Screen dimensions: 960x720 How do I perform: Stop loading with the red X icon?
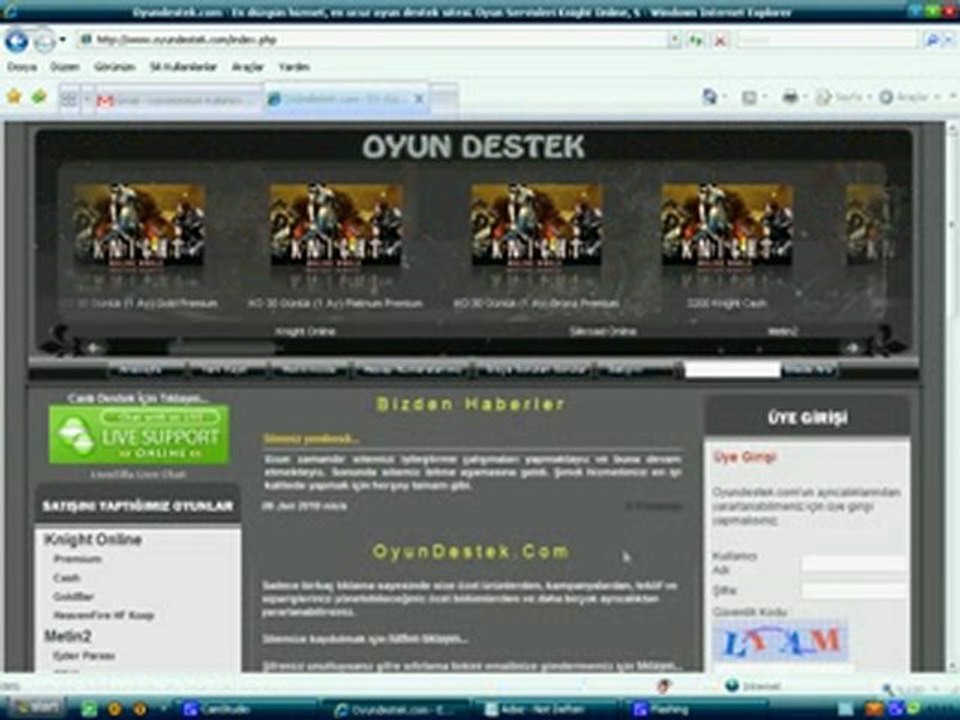721,40
